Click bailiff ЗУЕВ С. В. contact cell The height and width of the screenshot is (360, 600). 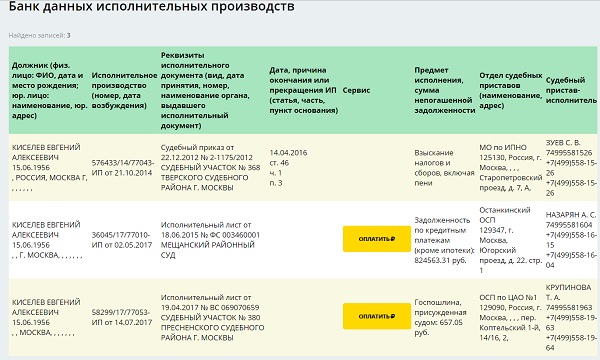tap(571, 168)
